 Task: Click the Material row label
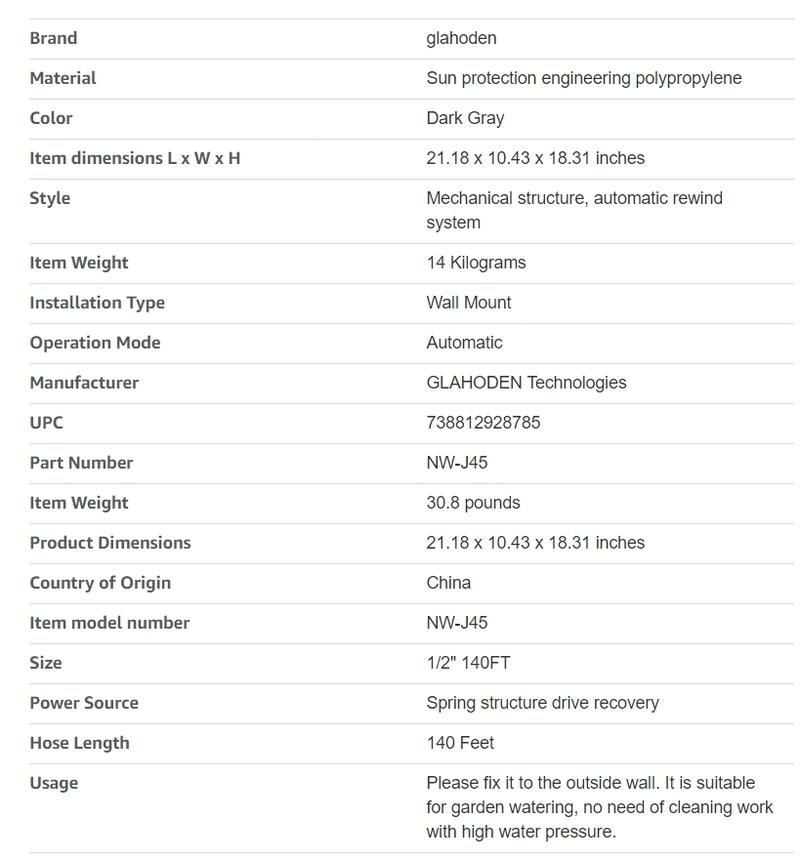click(x=63, y=78)
